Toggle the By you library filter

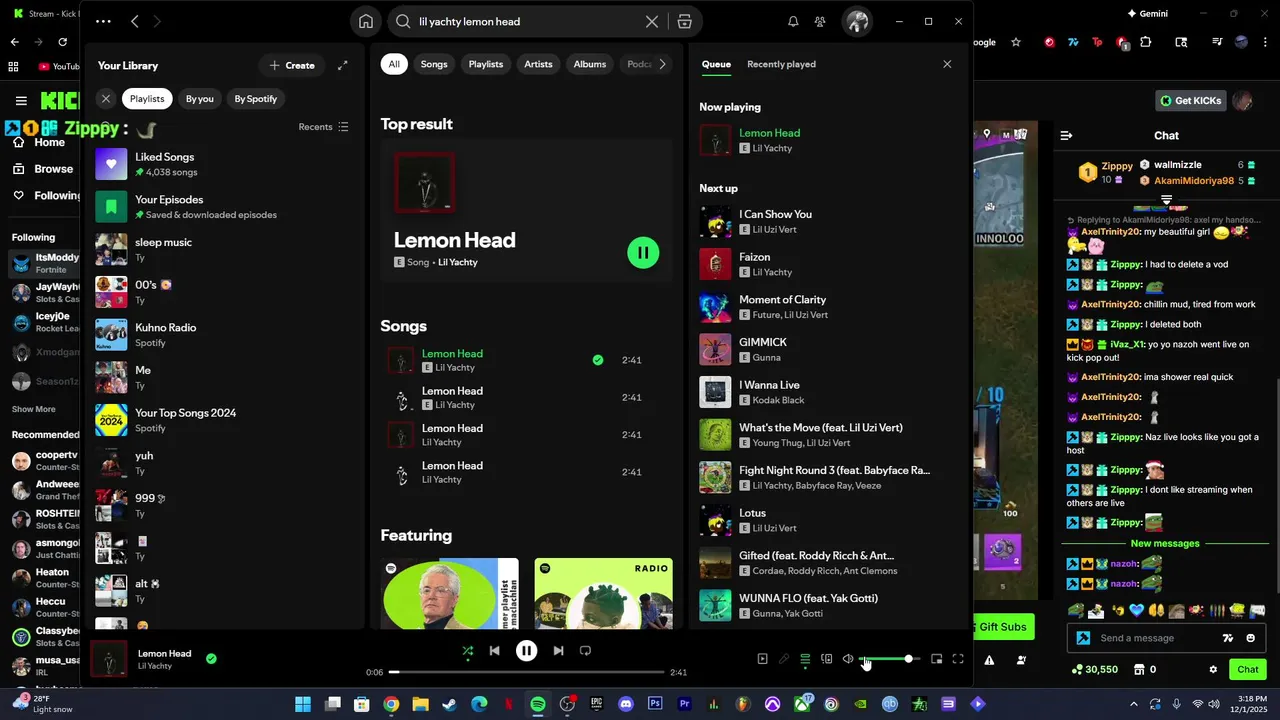click(x=200, y=99)
